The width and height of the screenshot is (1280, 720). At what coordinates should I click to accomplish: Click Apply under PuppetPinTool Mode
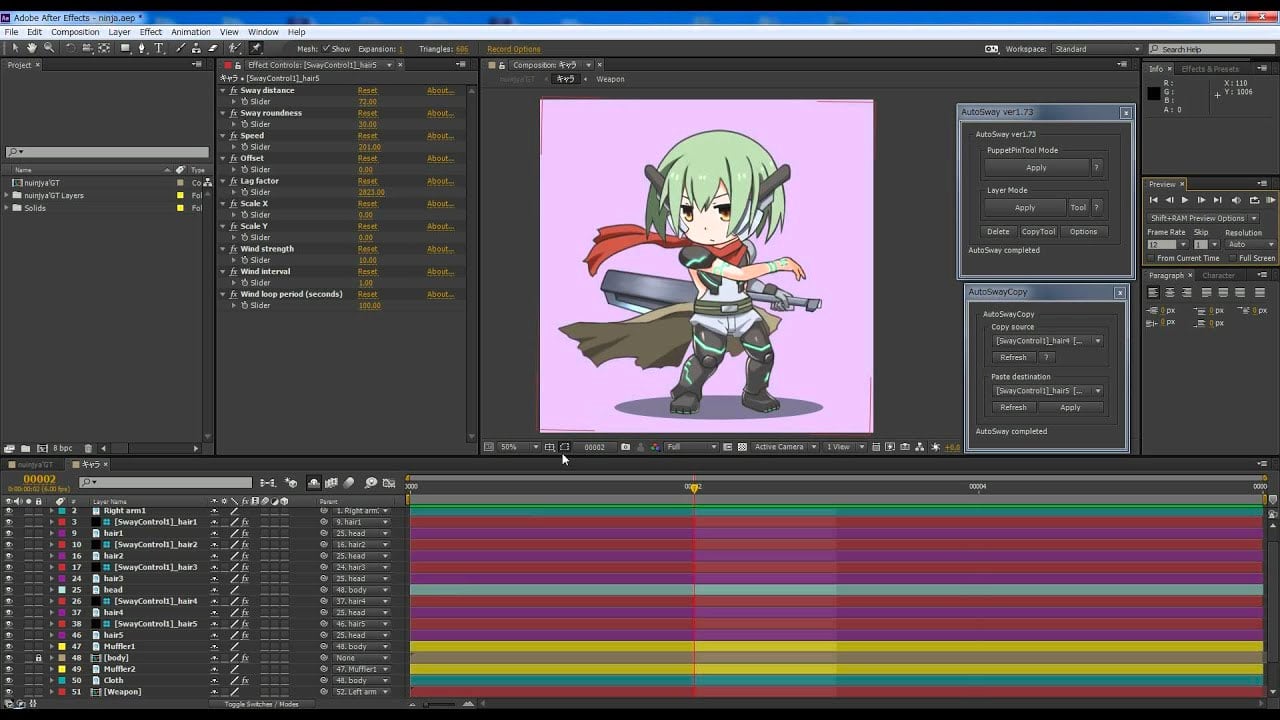pyautogui.click(x=1036, y=168)
